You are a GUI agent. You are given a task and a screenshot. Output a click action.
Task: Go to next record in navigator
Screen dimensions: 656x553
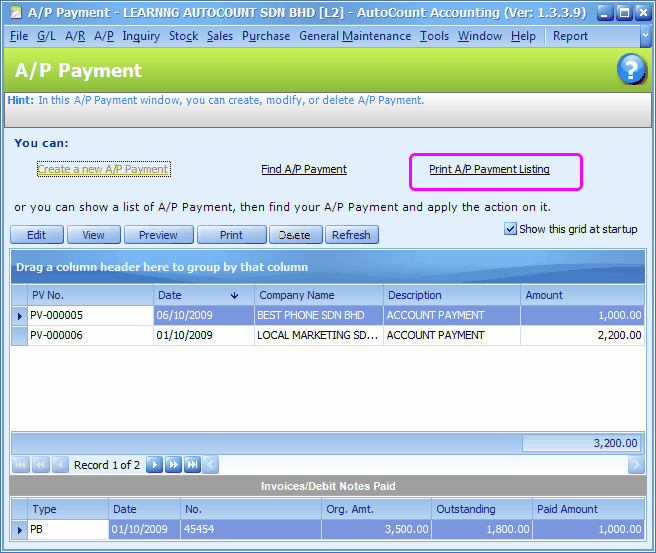pyautogui.click(x=155, y=465)
